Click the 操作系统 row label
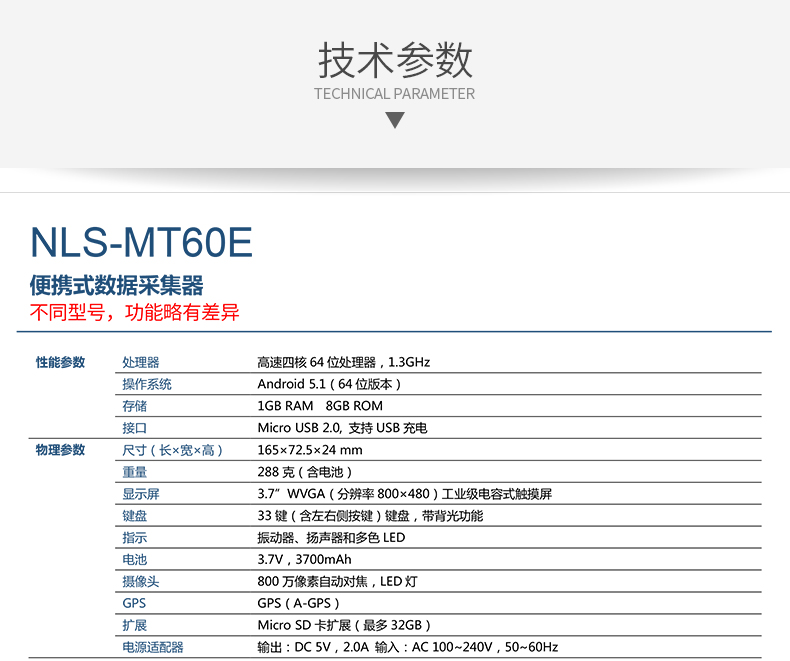The image size is (790, 661). click(x=147, y=384)
